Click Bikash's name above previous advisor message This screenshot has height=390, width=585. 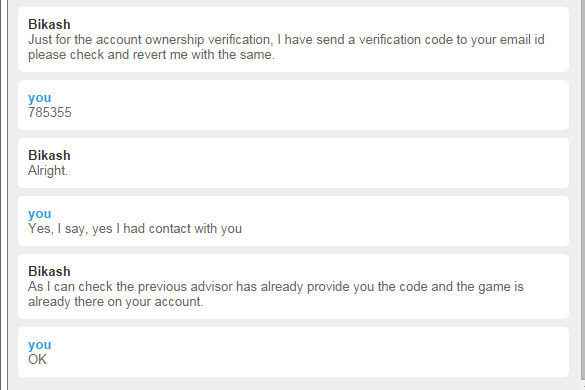49,271
